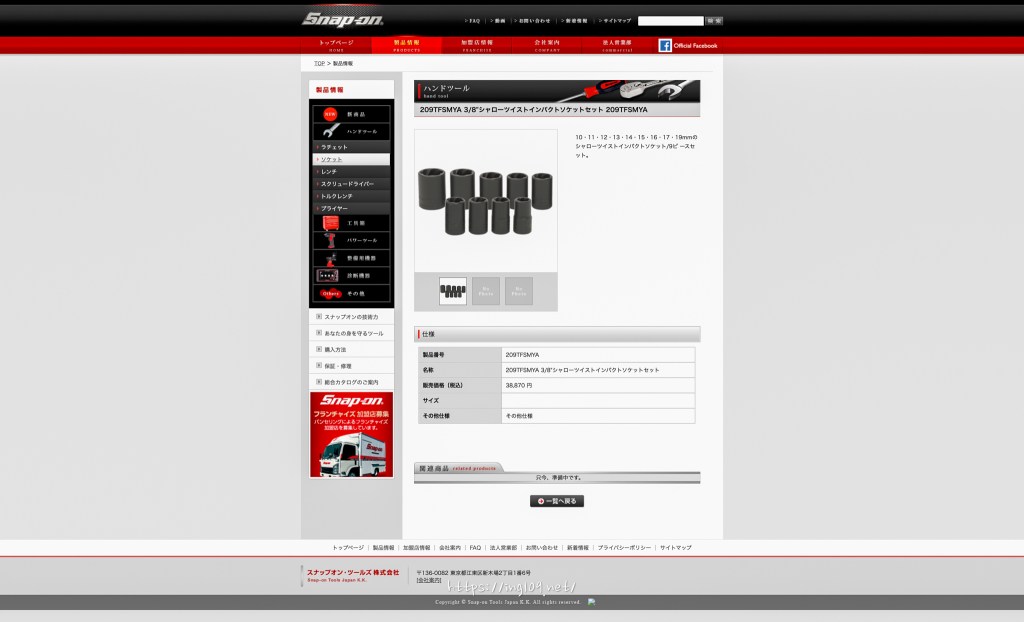Click the Snap-on franchise truck banner

(351, 434)
